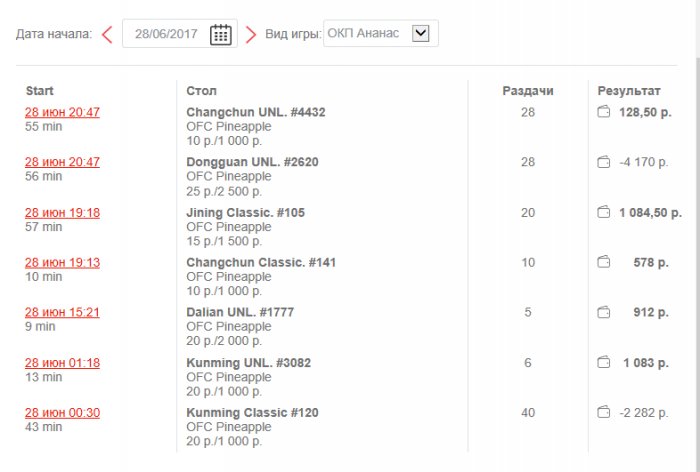Click the Start column header

coord(39,91)
